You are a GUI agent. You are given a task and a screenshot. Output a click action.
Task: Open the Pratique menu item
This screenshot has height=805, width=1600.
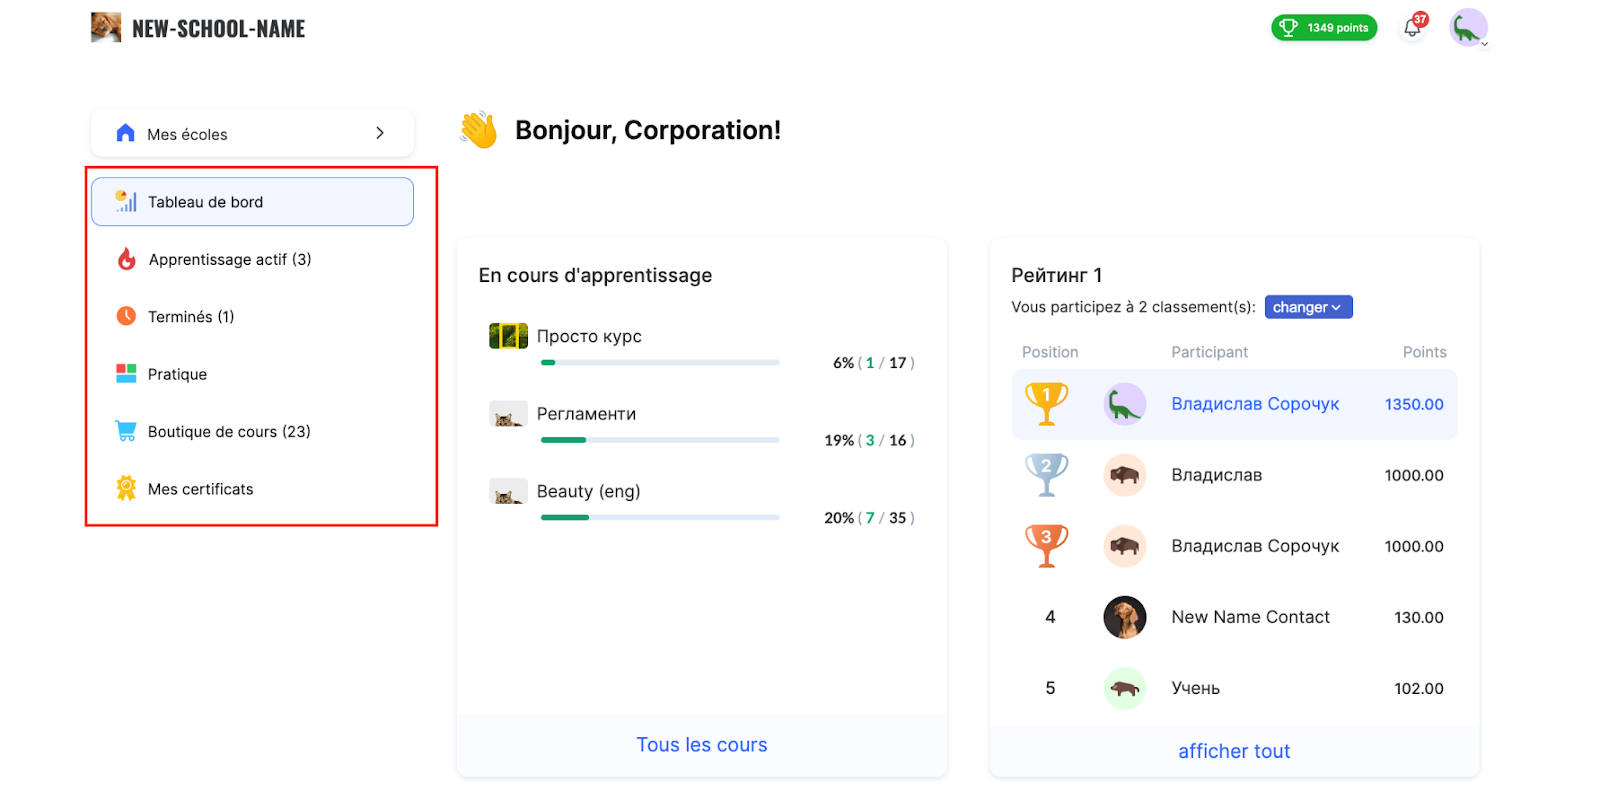coord(178,374)
